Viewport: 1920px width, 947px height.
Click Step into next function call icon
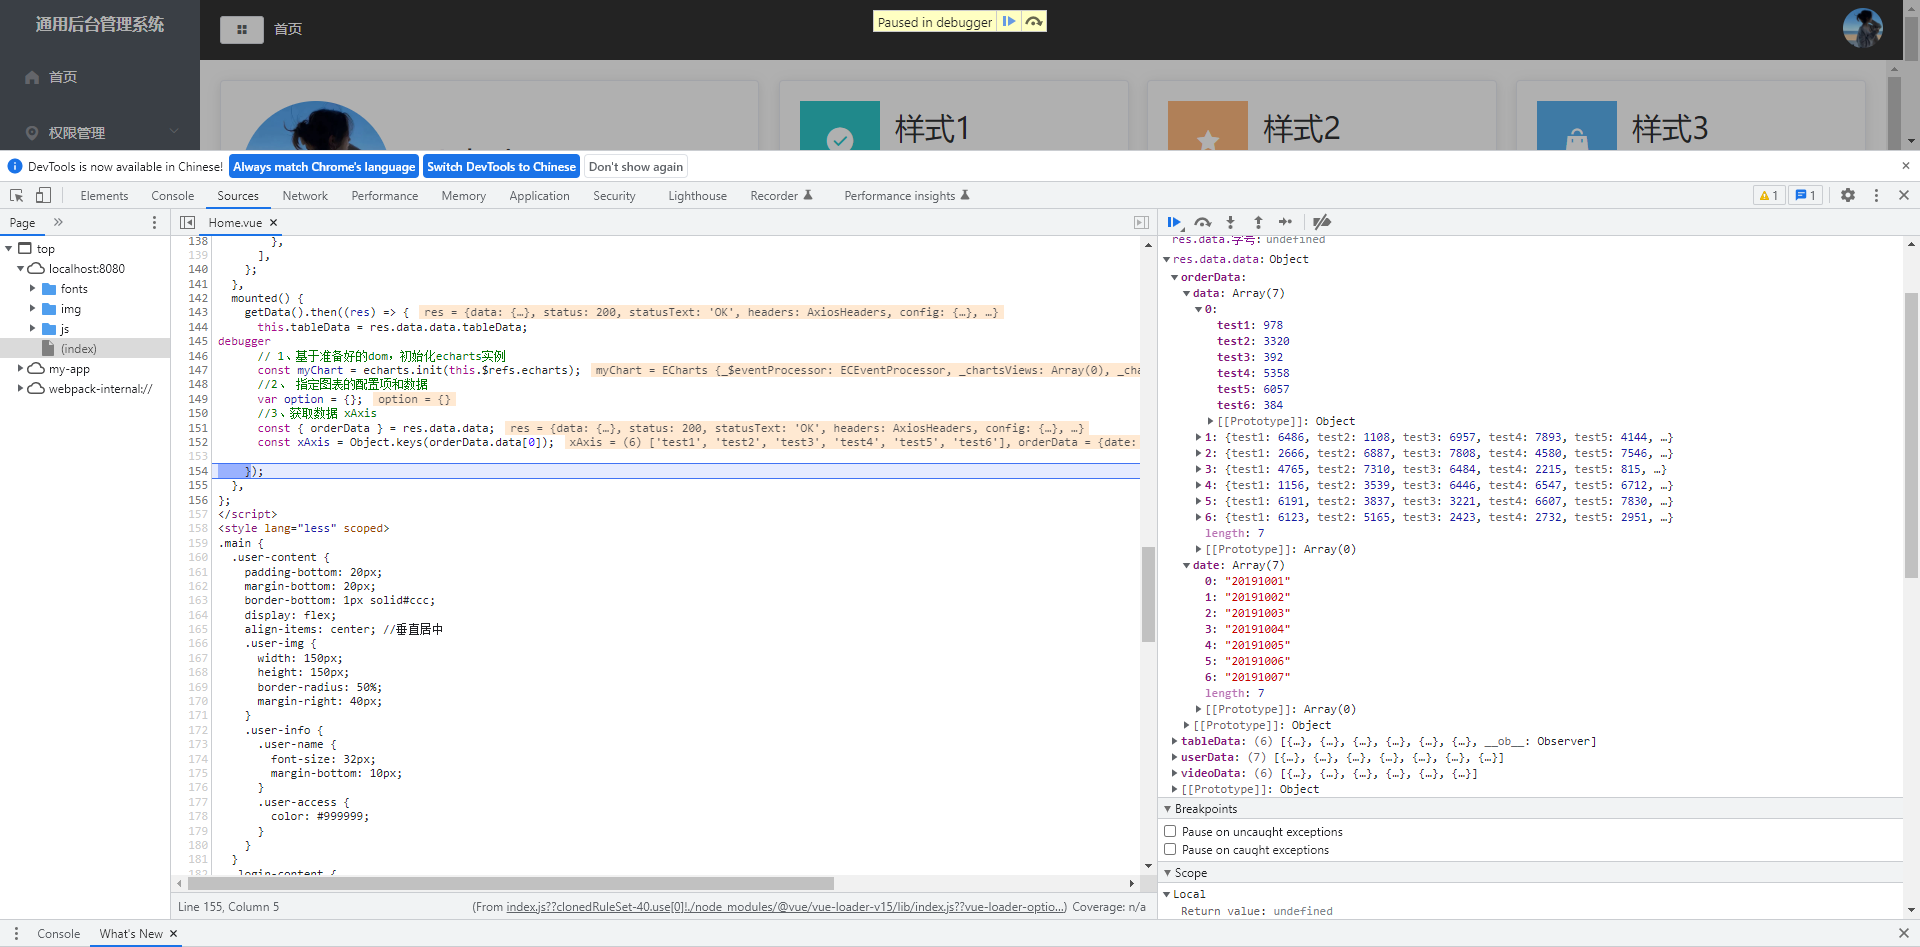(1230, 222)
